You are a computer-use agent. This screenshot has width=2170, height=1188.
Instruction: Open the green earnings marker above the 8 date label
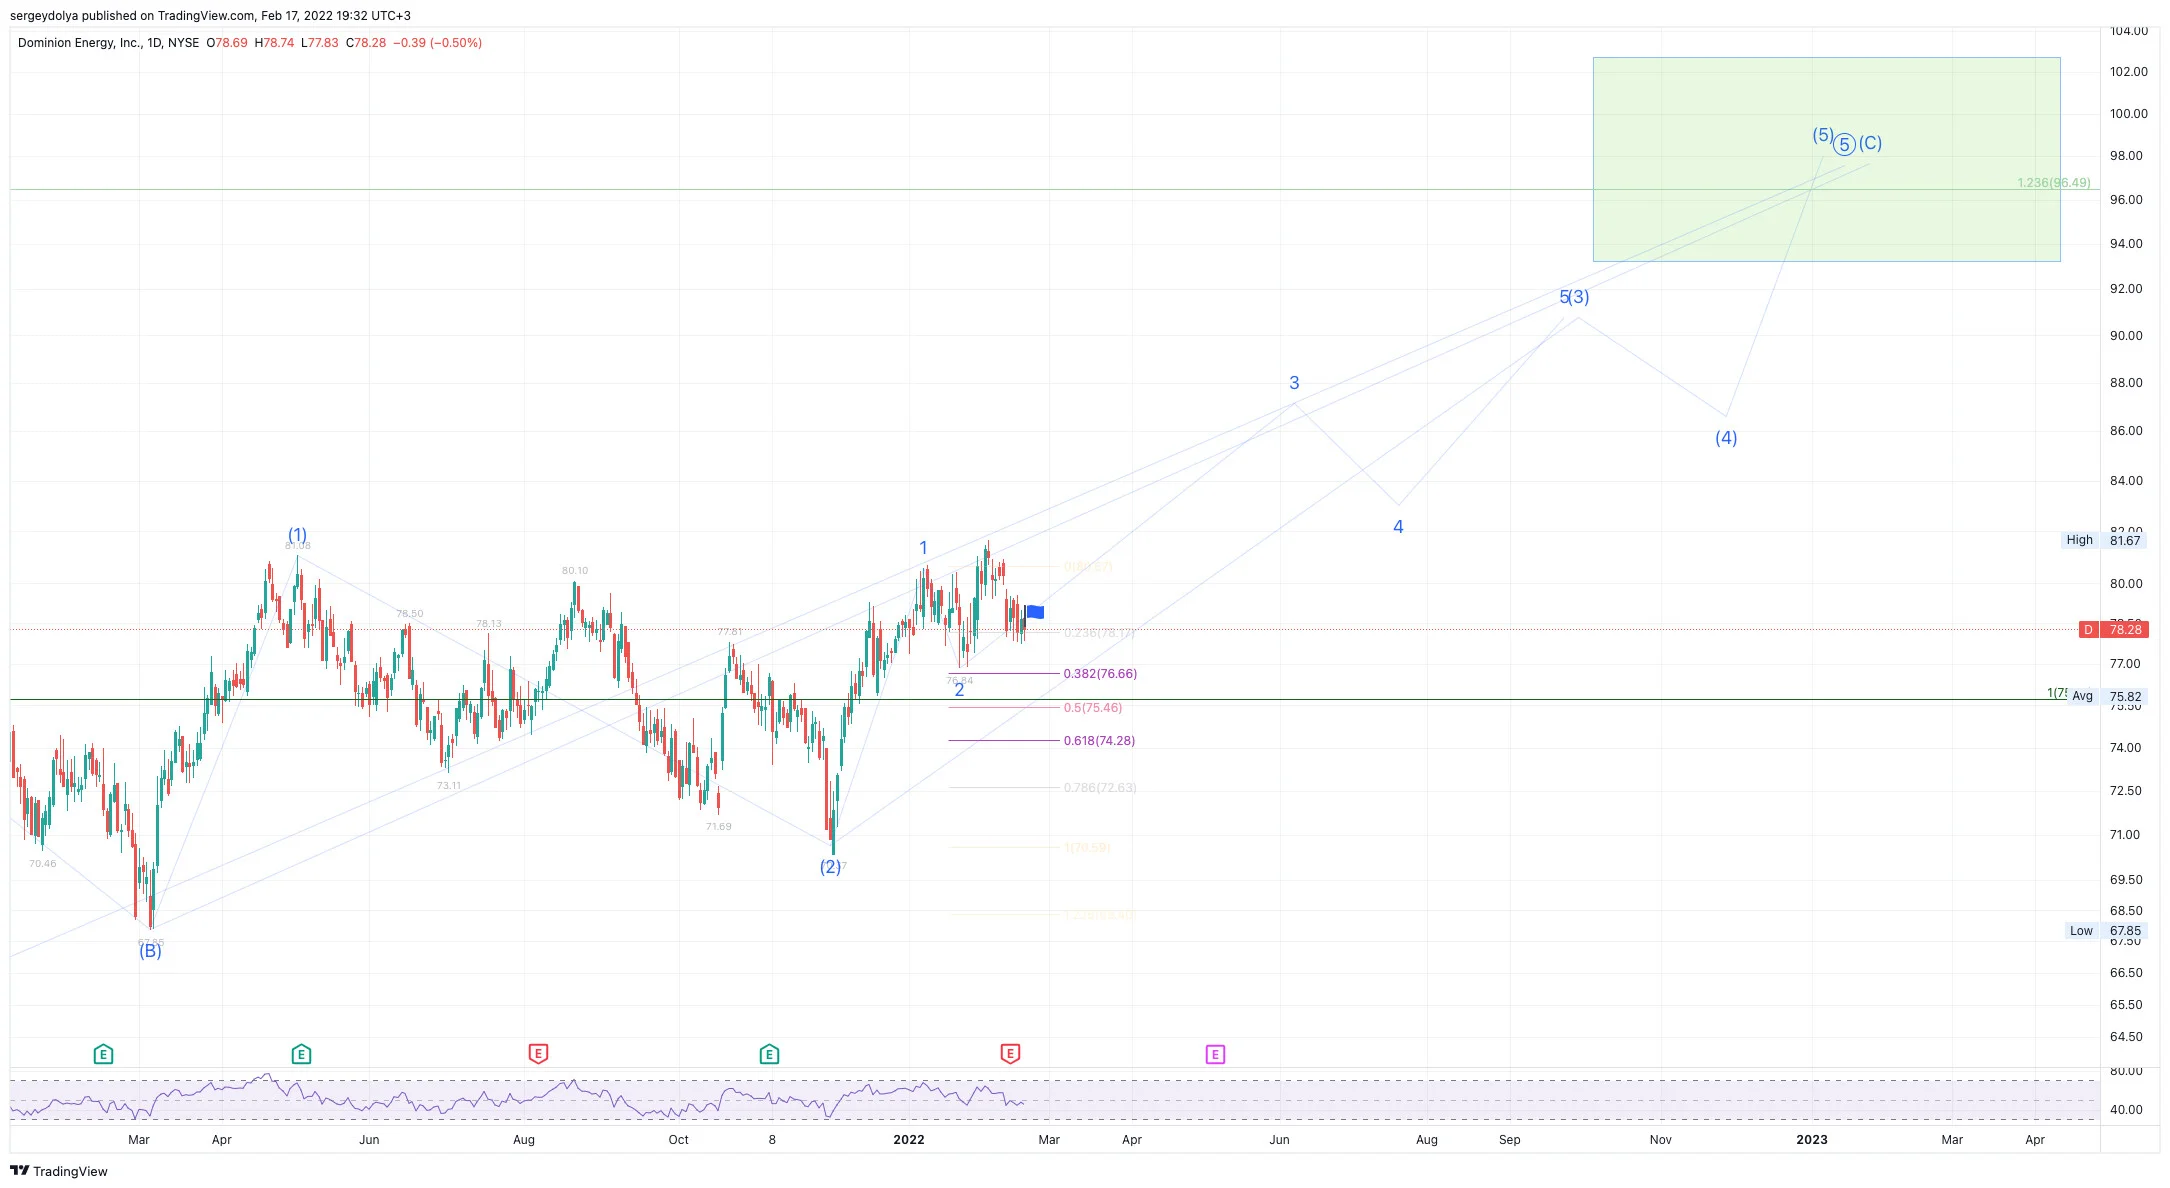pyautogui.click(x=769, y=1054)
